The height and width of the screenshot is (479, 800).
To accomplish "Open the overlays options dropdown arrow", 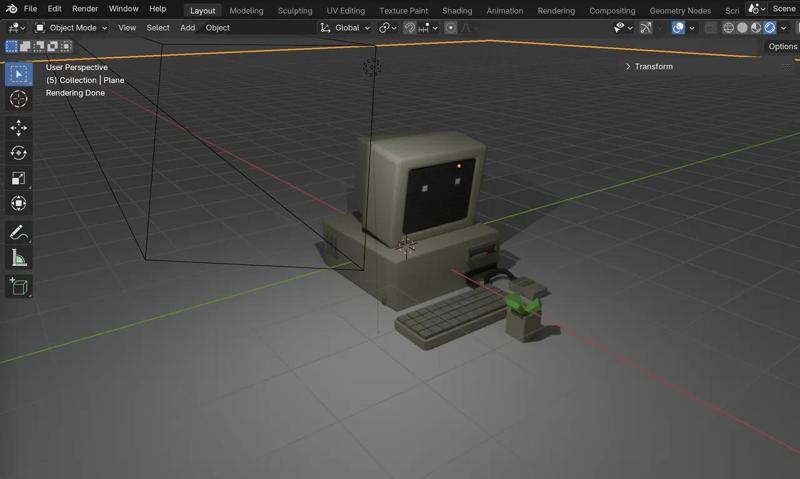I will 692,28.
